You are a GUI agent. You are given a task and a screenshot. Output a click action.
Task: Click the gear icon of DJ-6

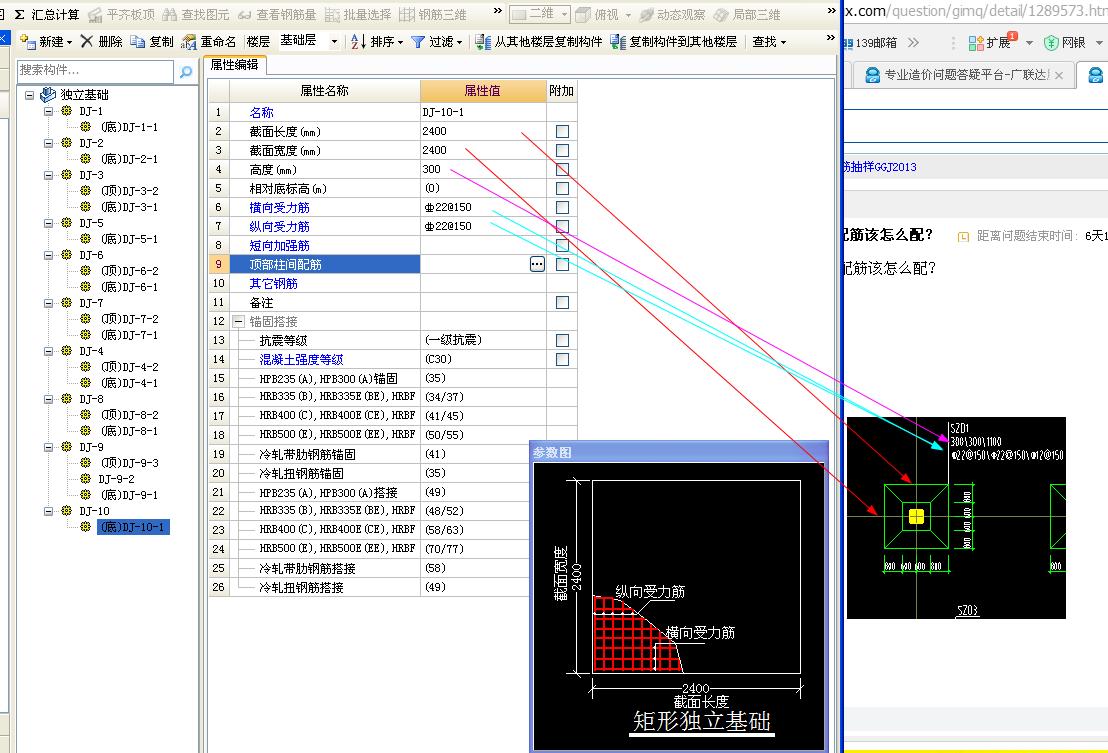[66, 254]
